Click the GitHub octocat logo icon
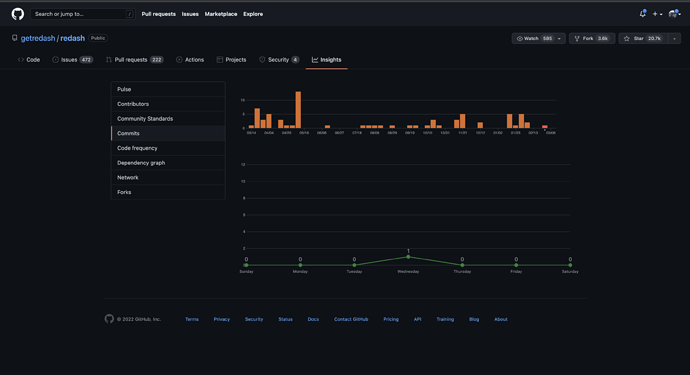Image resolution: width=690 pixels, height=375 pixels. pyautogui.click(x=18, y=14)
